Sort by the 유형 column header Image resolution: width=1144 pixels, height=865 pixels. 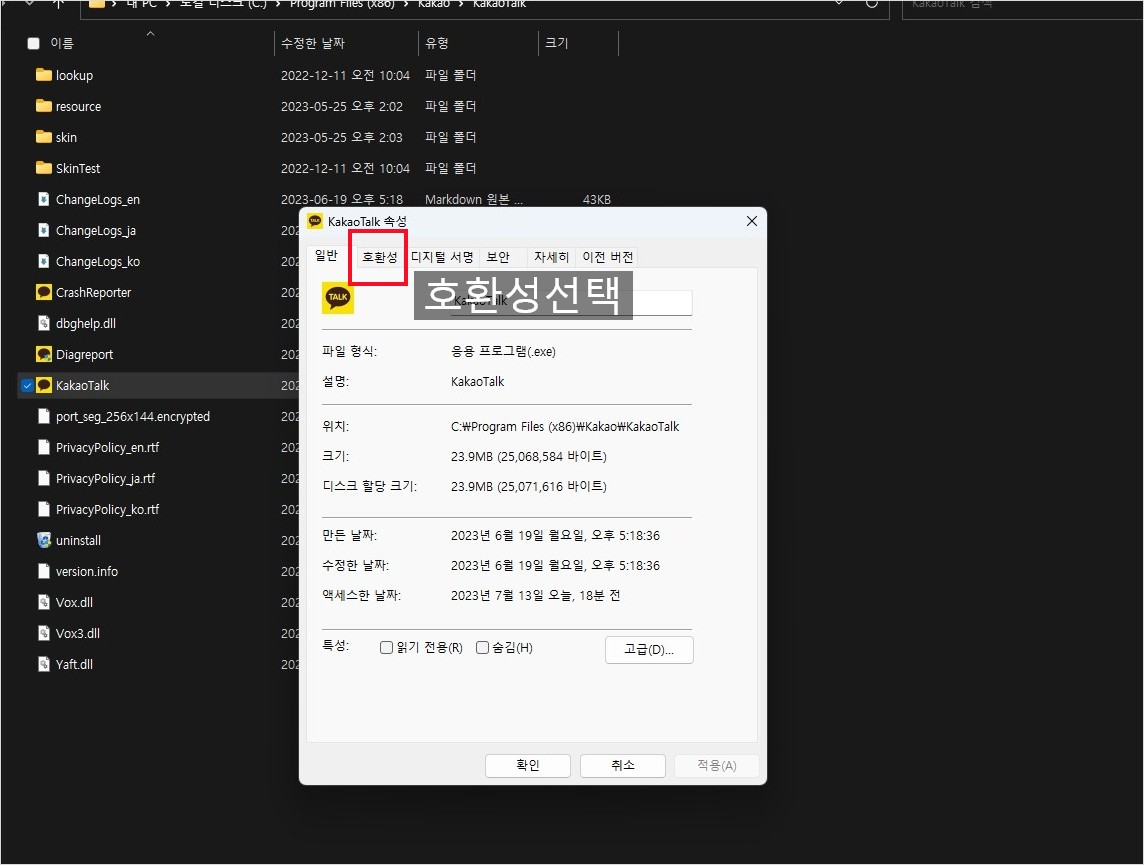[437, 44]
